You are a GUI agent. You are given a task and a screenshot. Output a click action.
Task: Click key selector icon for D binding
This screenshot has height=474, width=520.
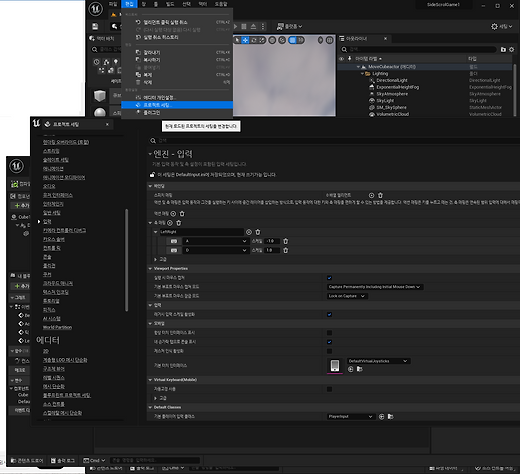point(174,250)
